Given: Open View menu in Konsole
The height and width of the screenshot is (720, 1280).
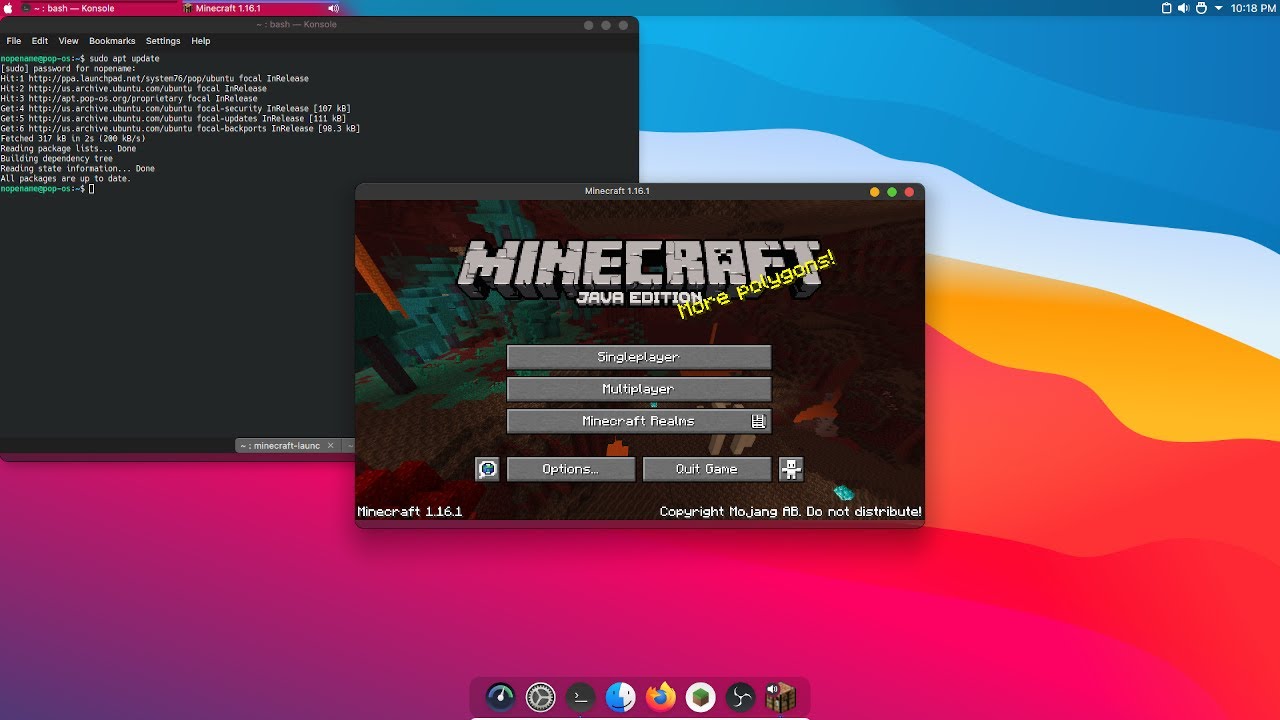Looking at the screenshot, I should (68, 41).
